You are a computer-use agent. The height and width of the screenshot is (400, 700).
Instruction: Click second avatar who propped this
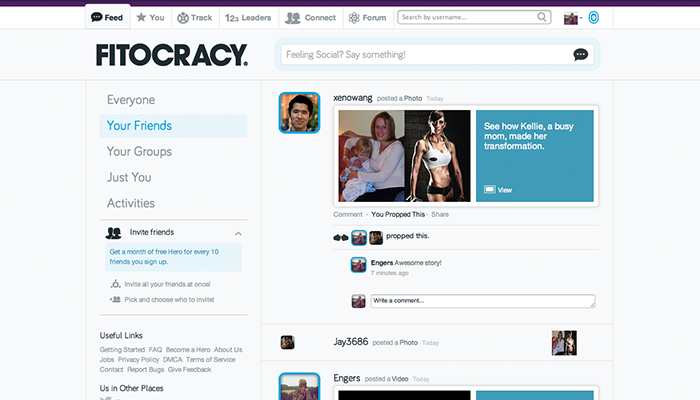[376, 238]
